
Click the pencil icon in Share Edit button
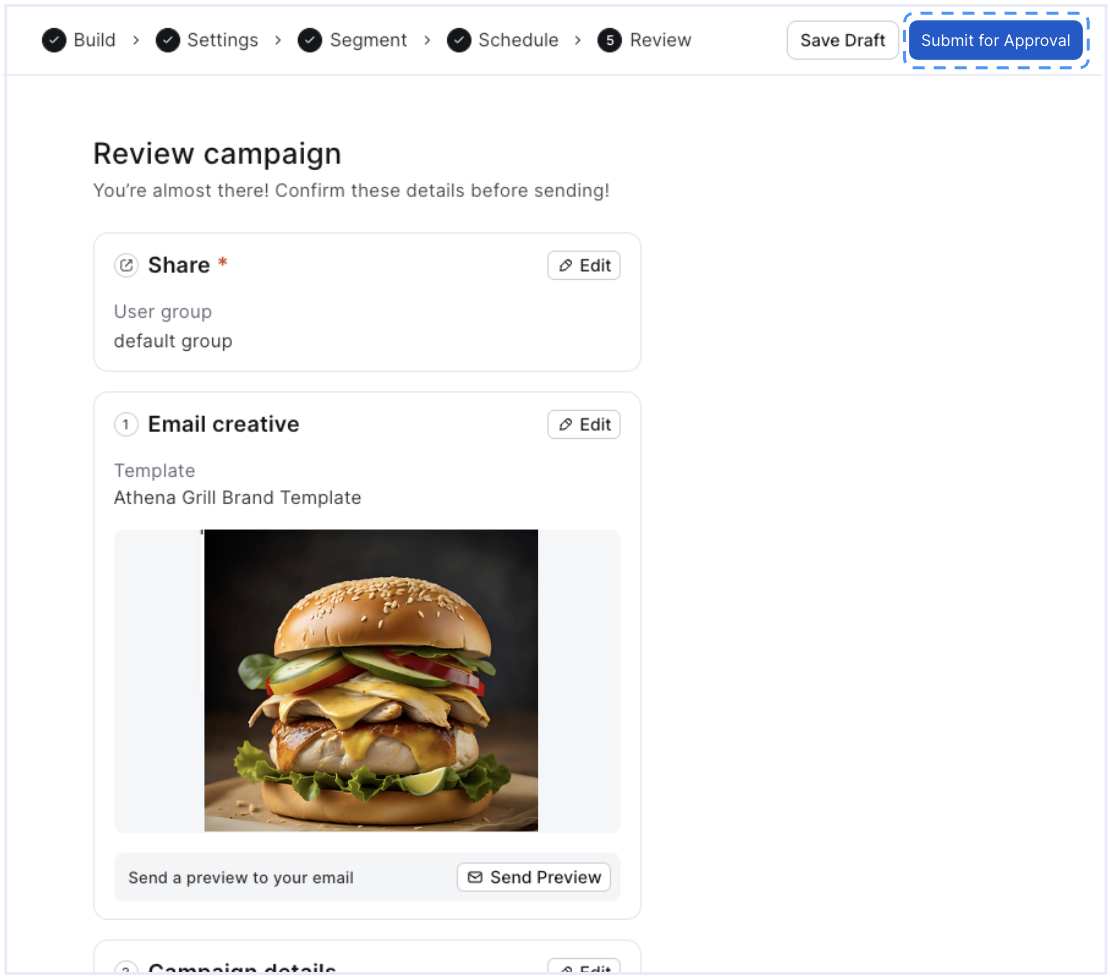coord(566,266)
